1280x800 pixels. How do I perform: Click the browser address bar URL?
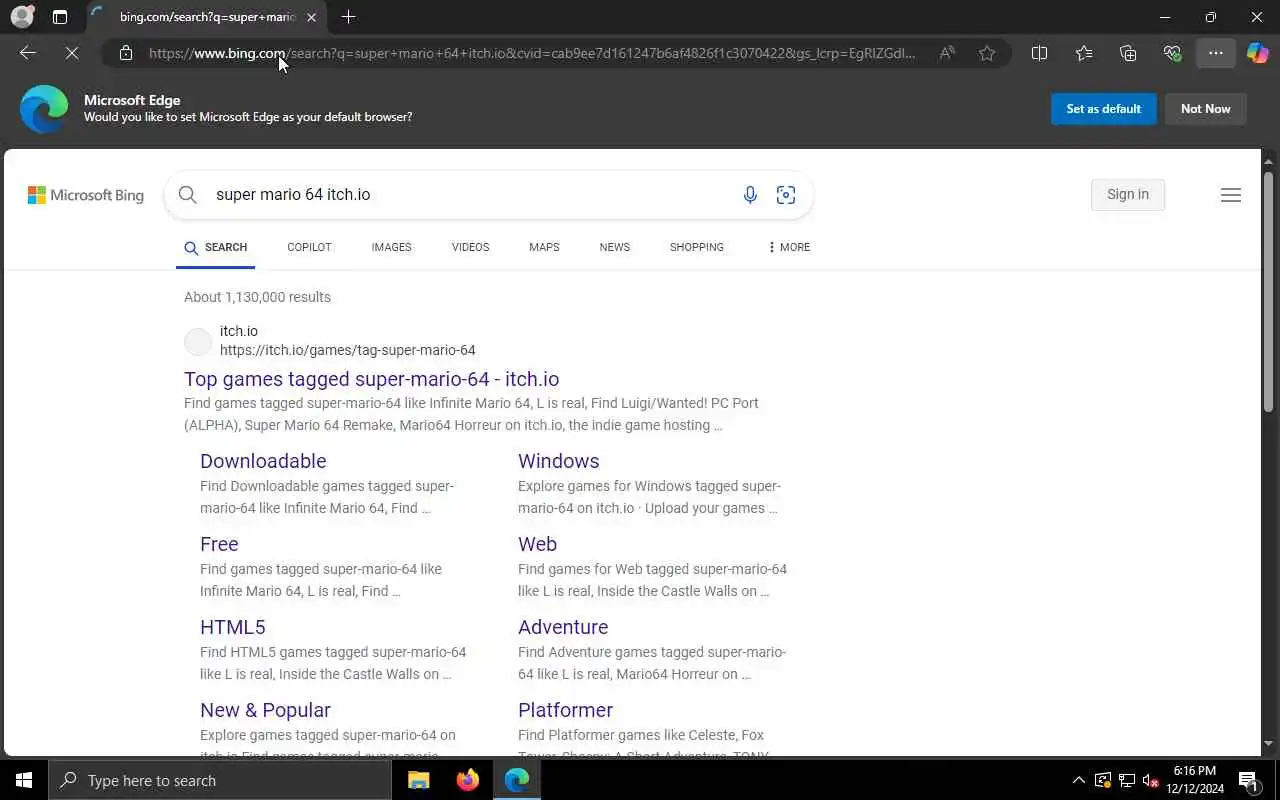(x=532, y=53)
